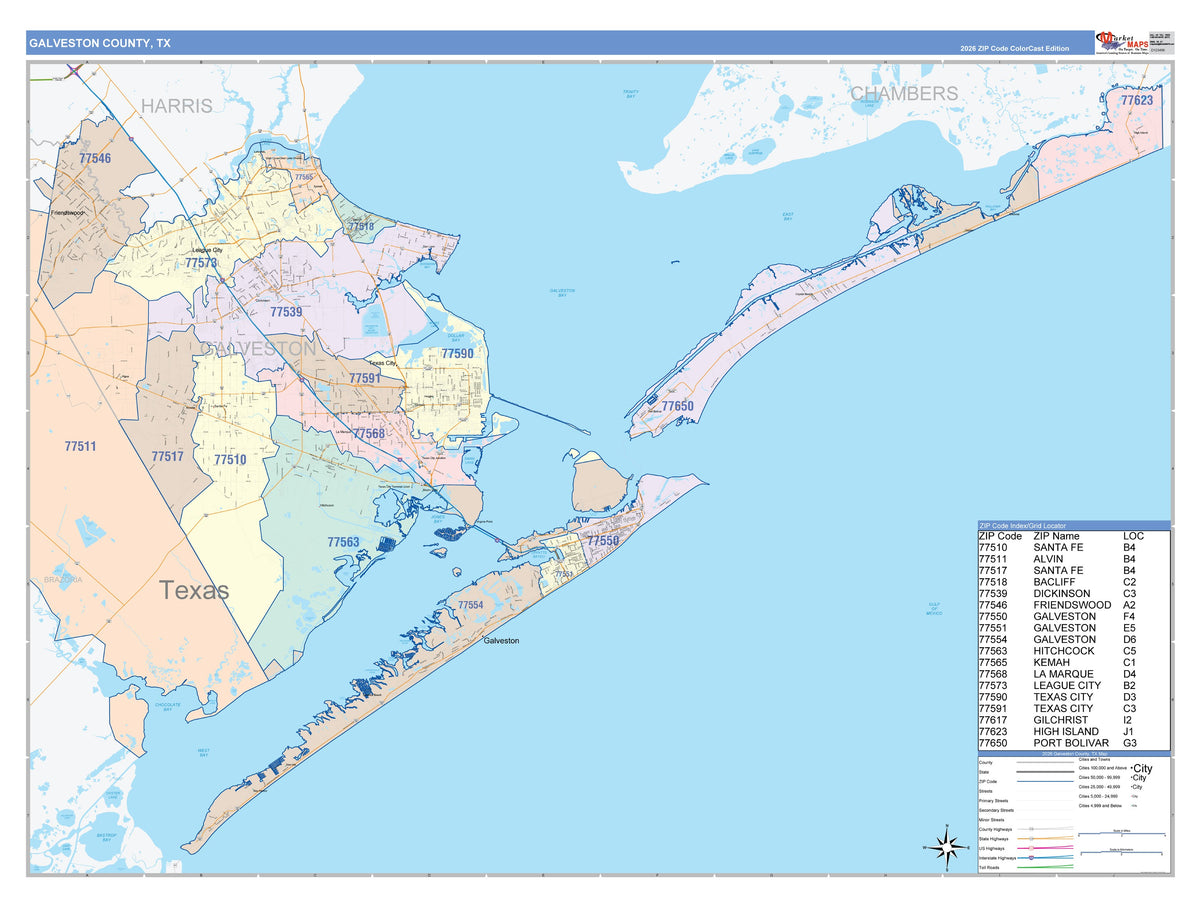Click 'Cities 4,999 and Below' legend entry
The image size is (1200, 908).
coord(1100,806)
